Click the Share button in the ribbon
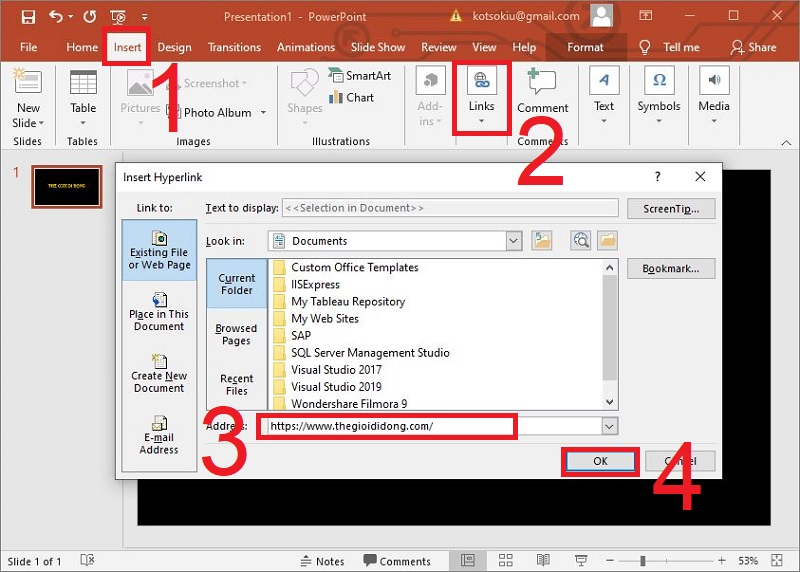This screenshot has width=800, height=572. coord(753,47)
